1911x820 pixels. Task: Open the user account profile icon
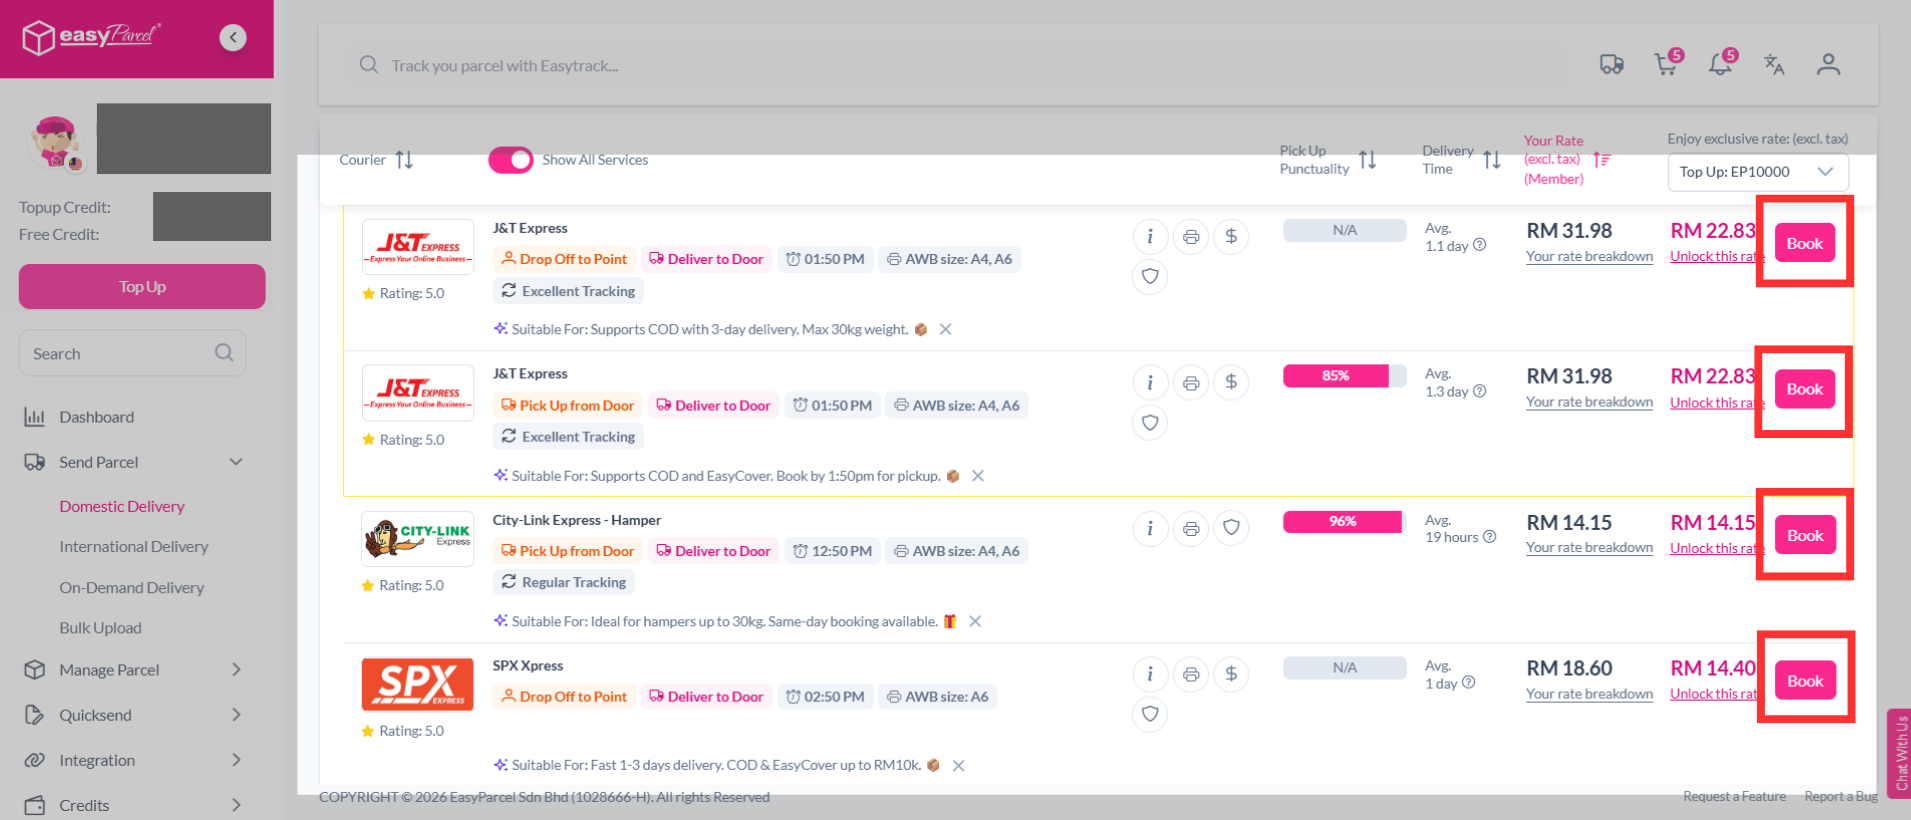tap(1828, 65)
